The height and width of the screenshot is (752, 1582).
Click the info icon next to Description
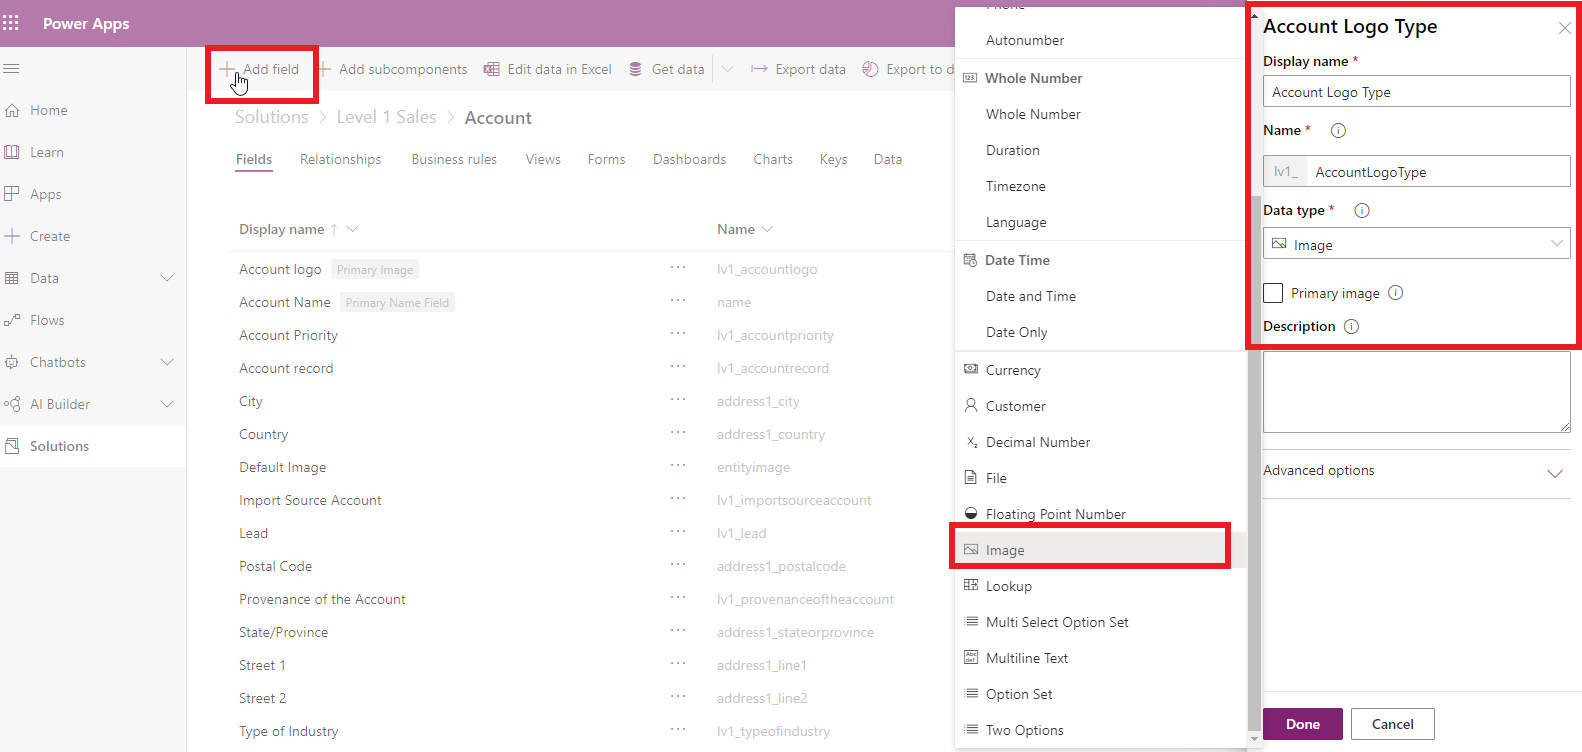(x=1351, y=326)
